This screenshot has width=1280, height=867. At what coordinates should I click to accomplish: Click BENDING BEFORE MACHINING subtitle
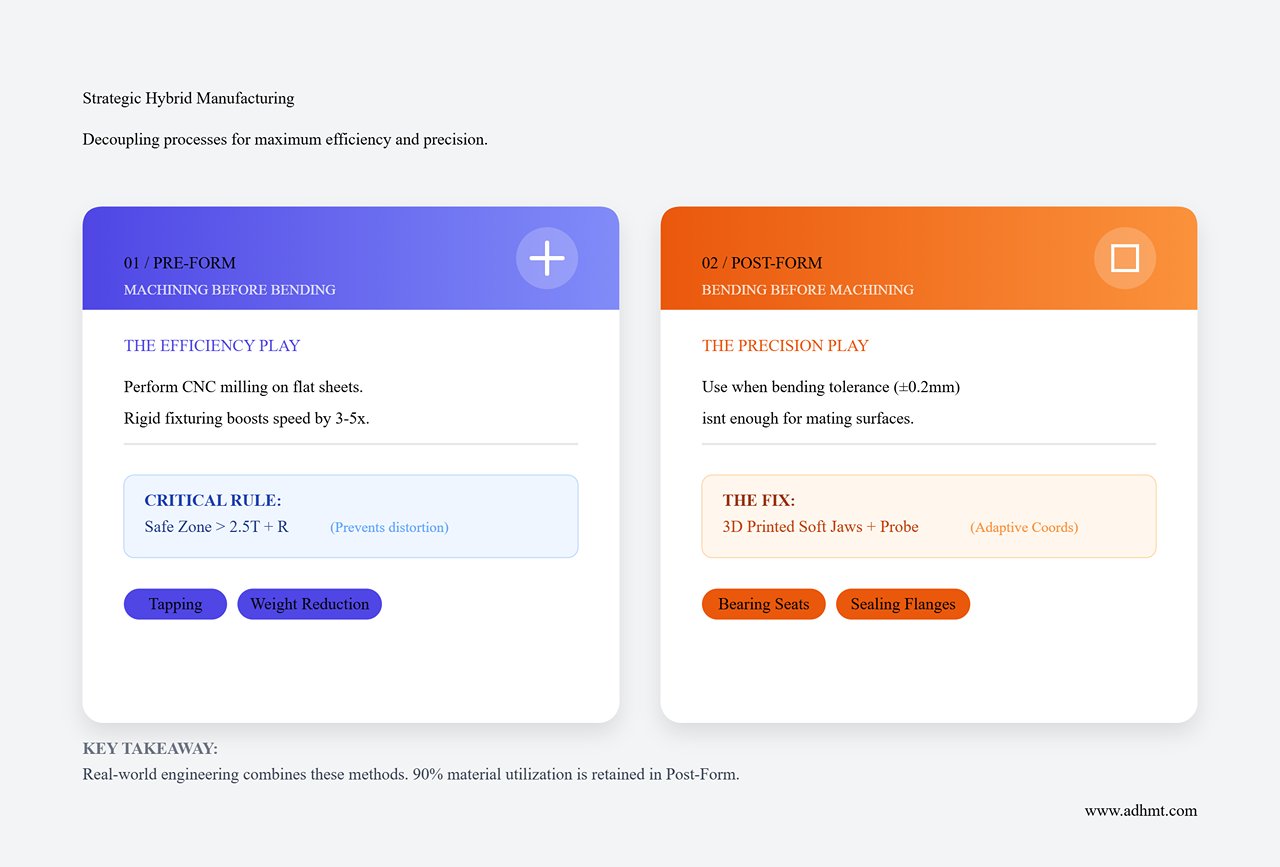coord(807,290)
